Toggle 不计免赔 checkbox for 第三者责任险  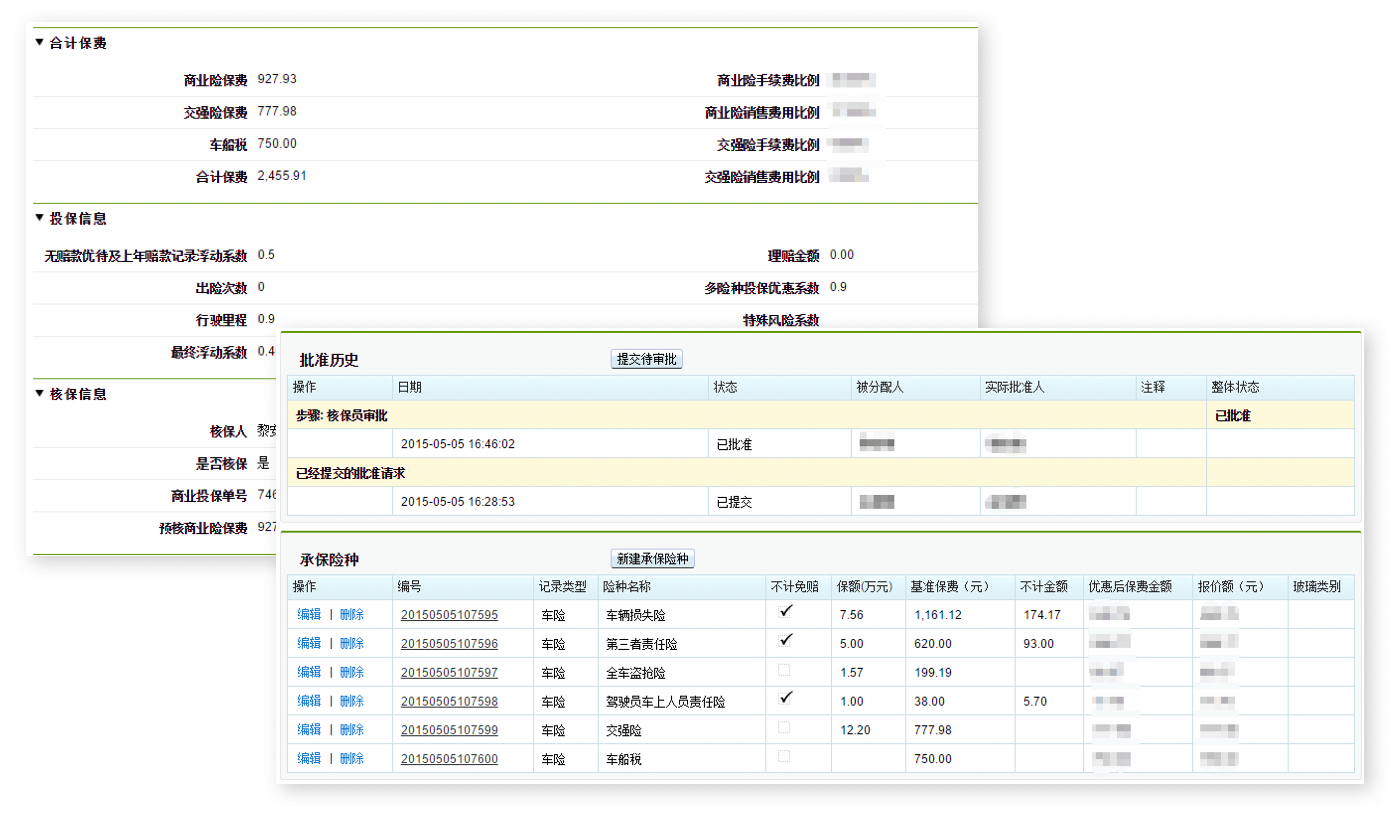(786, 640)
